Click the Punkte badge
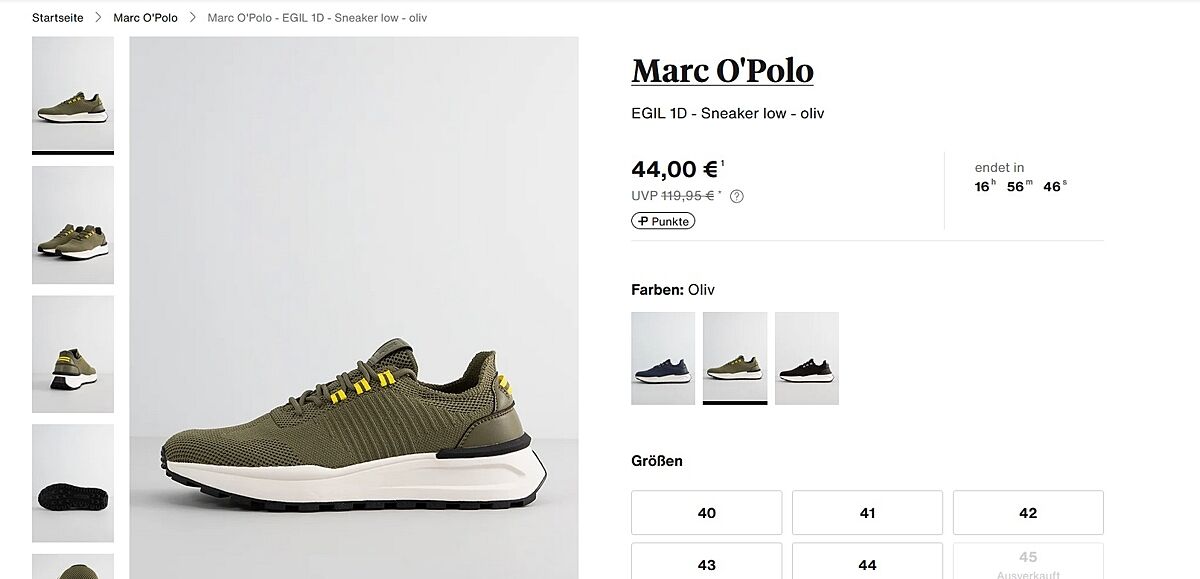The image size is (1200, 579). [x=663, y=221]
